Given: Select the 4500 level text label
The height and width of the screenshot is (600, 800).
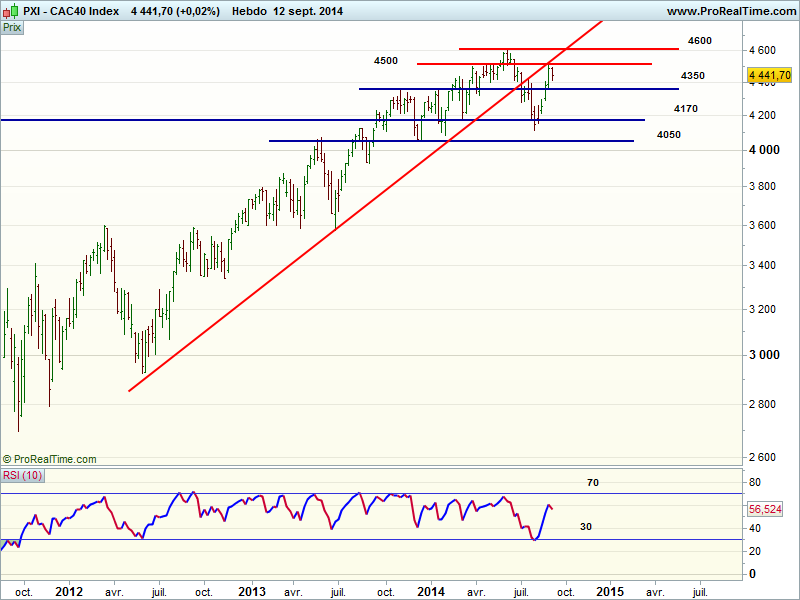Looking at the screenshot, I should tap(385, 61).
